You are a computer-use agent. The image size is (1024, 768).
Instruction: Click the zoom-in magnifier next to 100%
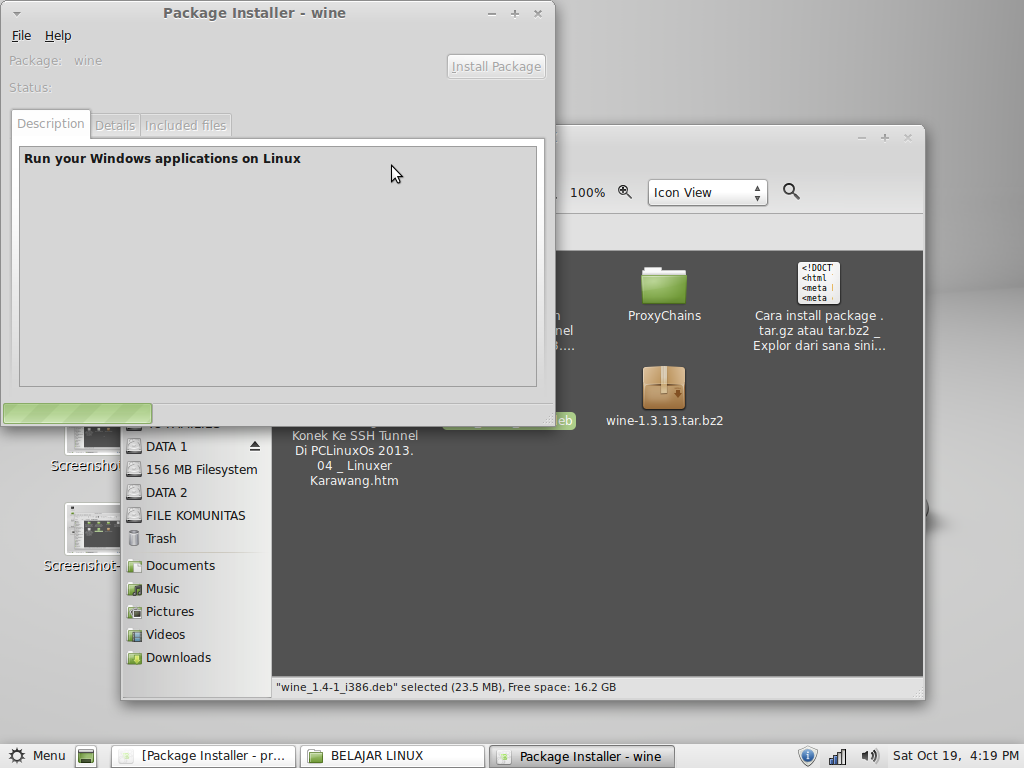625,191
